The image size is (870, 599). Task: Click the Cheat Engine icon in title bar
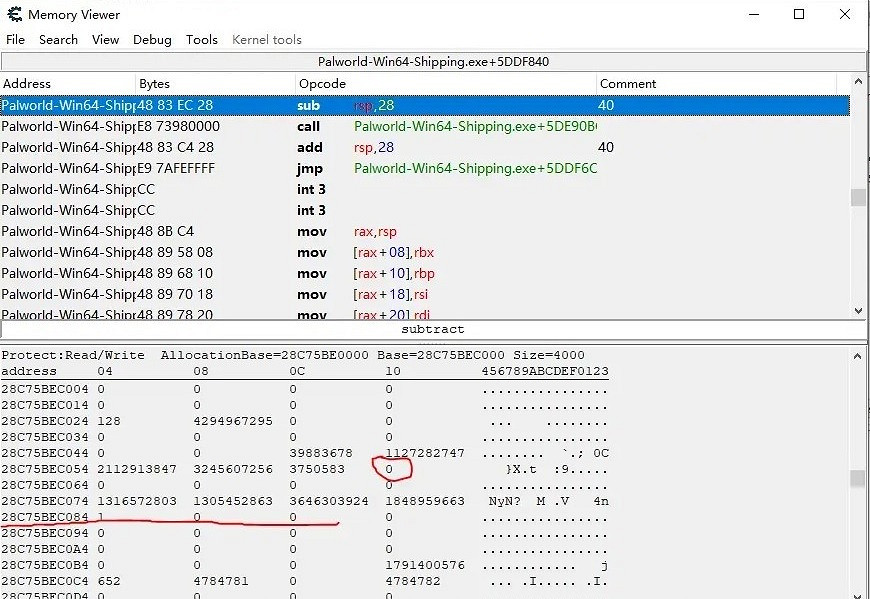(15, 14)
